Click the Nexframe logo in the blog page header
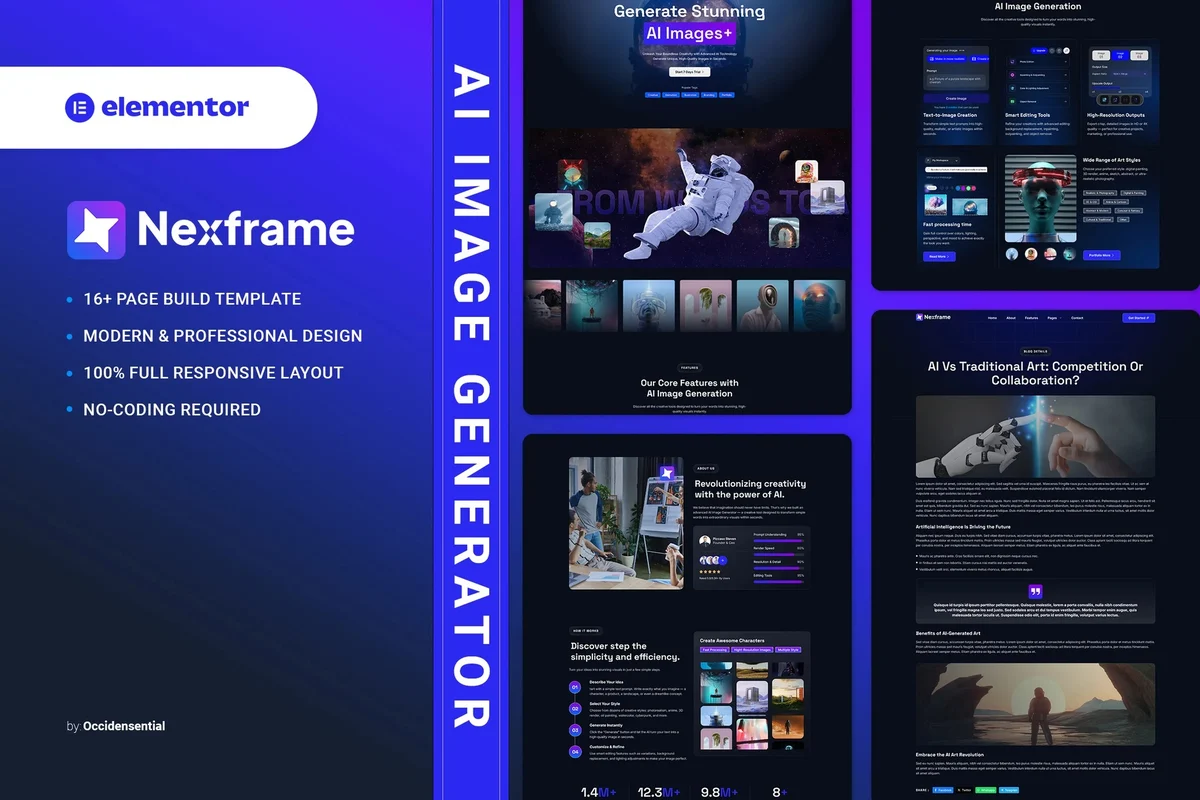The image size is (1200, 800). [x=933, y=317]
